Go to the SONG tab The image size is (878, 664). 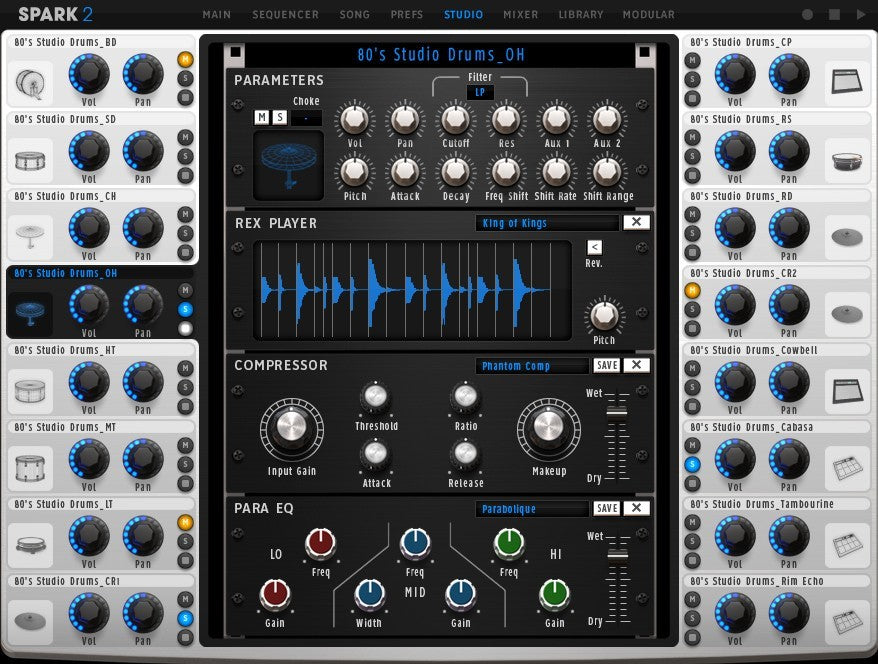[354, 15]
